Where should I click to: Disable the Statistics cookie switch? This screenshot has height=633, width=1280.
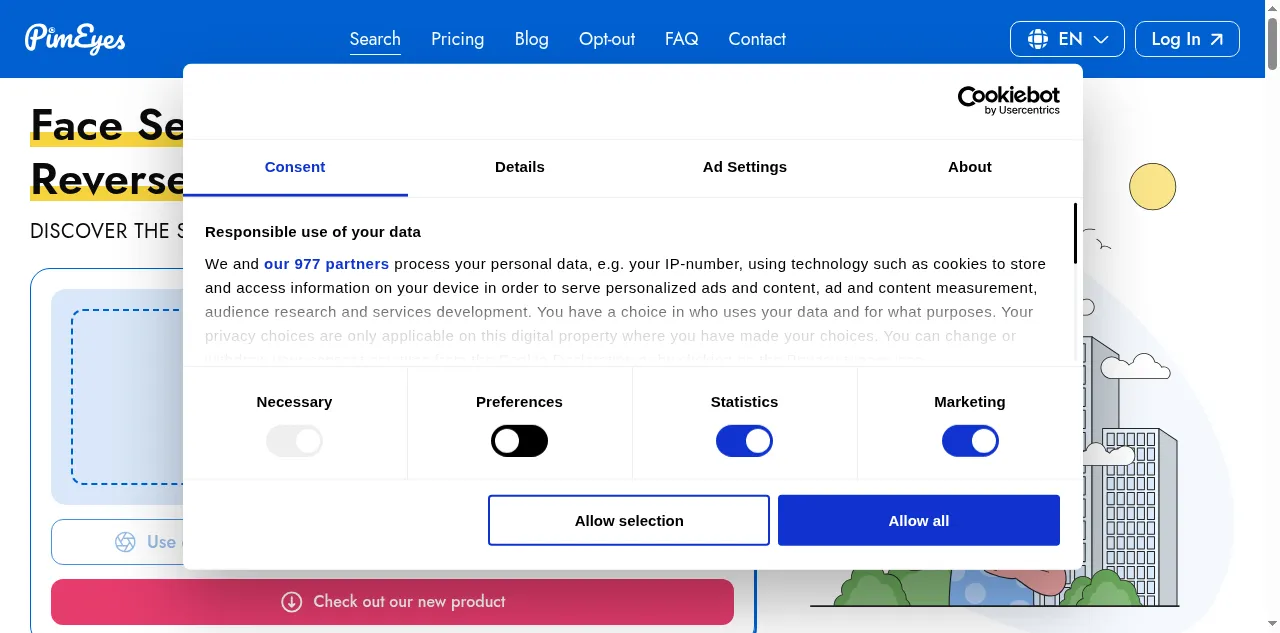pos(744,441)
